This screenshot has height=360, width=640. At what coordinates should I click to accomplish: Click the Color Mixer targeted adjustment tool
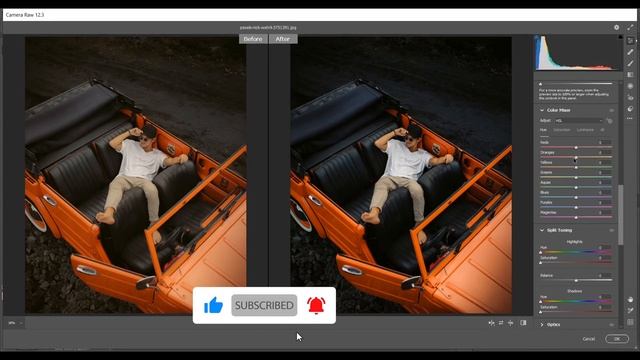point(609,121)
